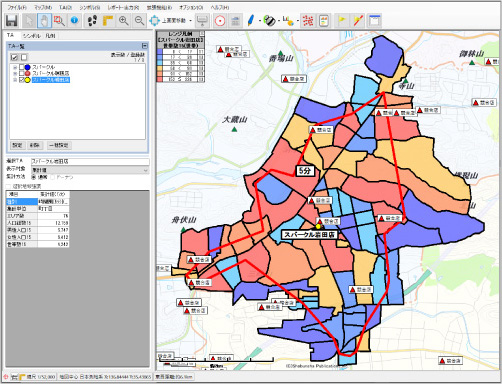
Task: Expand the blue-circle TA tree node
Action: 15,67
